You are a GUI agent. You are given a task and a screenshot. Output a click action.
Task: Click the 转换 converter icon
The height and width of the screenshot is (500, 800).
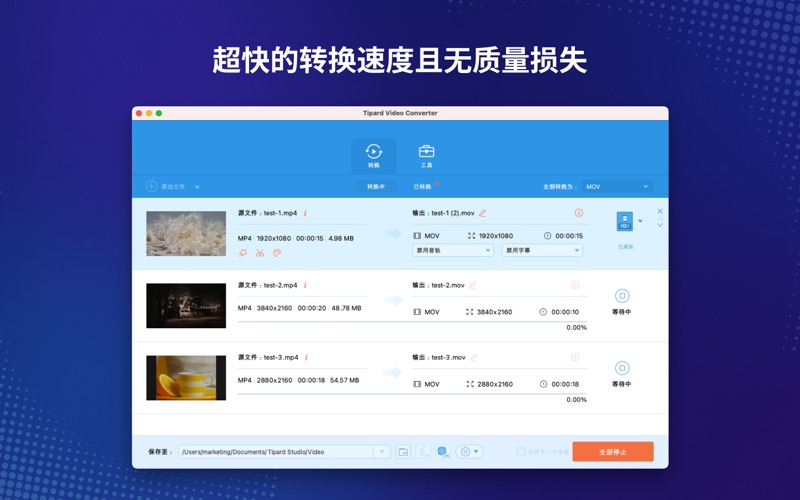373,155
